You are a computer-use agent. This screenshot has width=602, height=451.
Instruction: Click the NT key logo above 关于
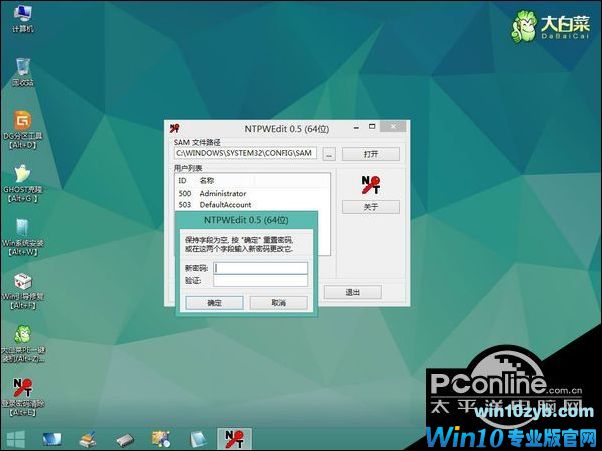coord(371,185)
